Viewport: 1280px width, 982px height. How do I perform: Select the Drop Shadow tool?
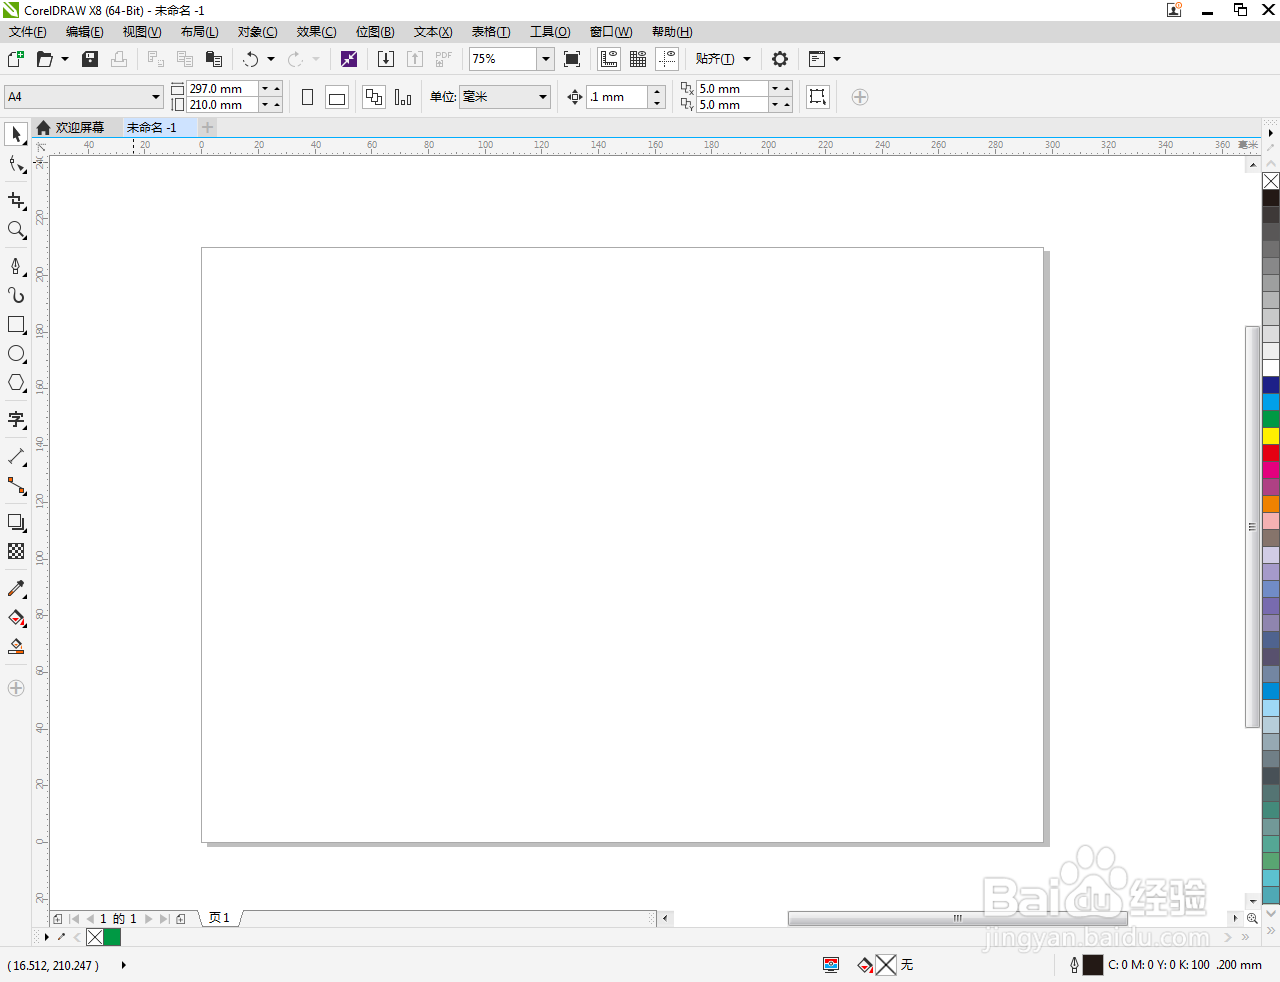(16, 522)
